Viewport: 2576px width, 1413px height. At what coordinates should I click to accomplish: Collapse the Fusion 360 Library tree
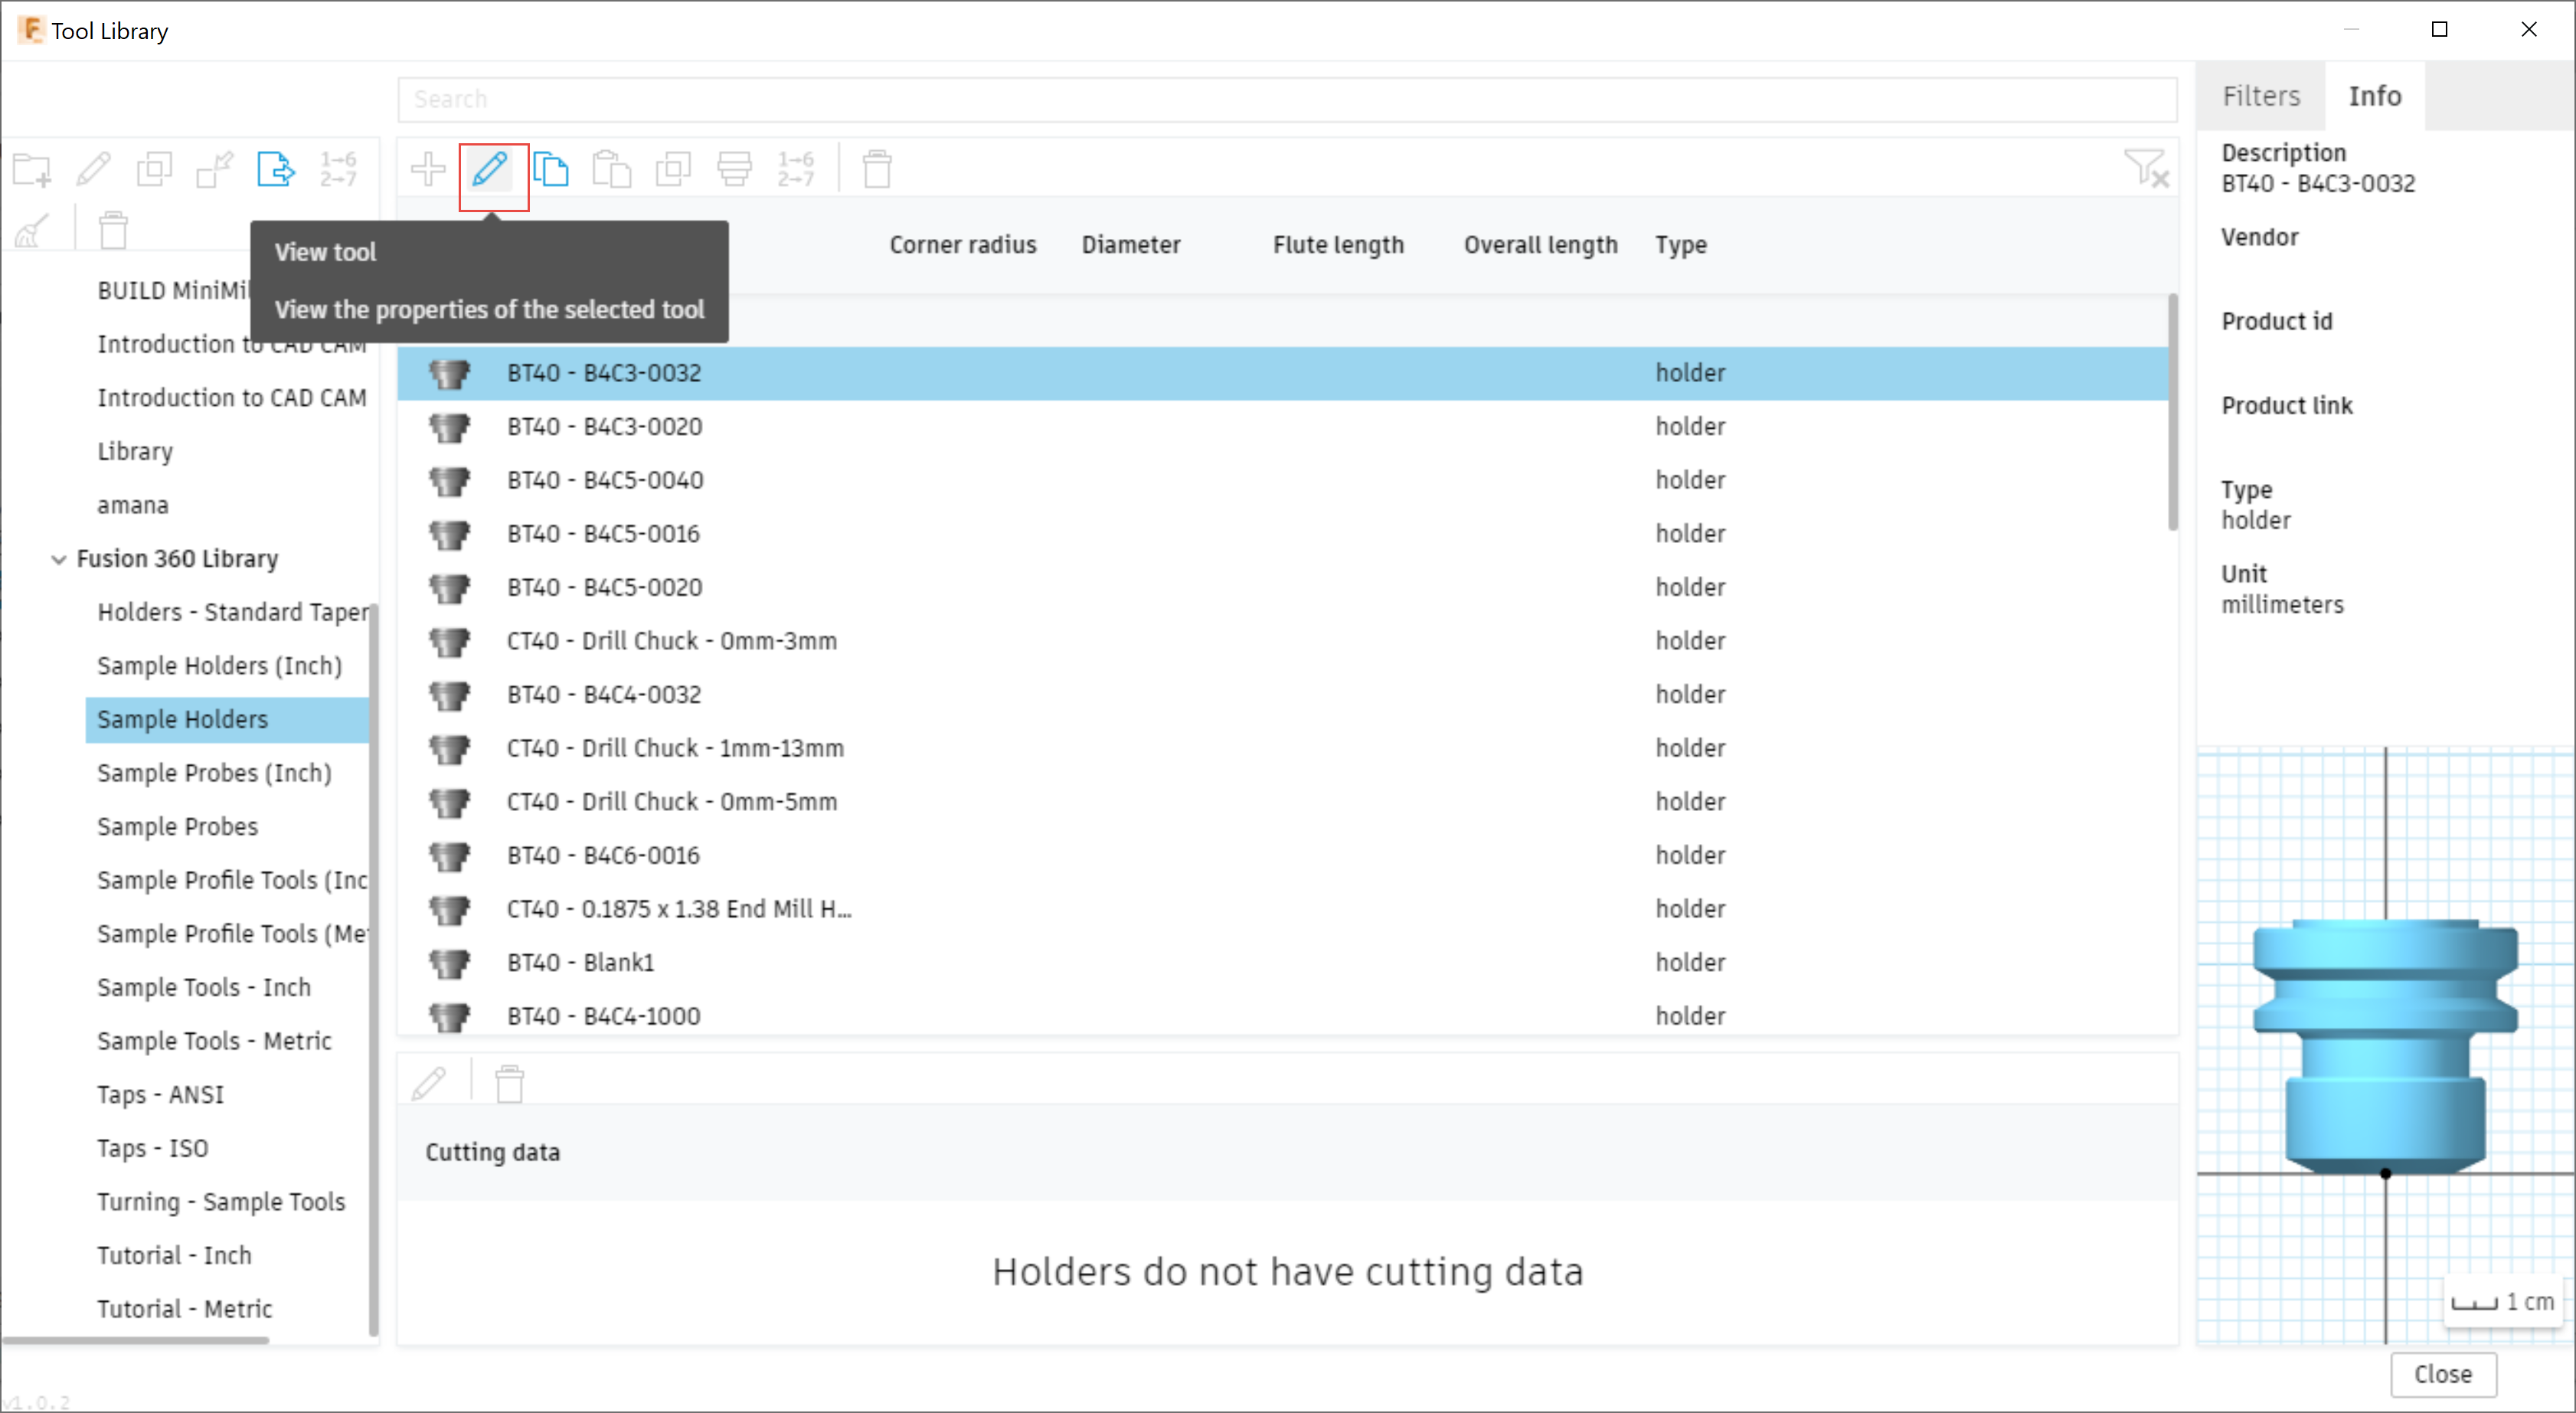(x=59, y=559)
